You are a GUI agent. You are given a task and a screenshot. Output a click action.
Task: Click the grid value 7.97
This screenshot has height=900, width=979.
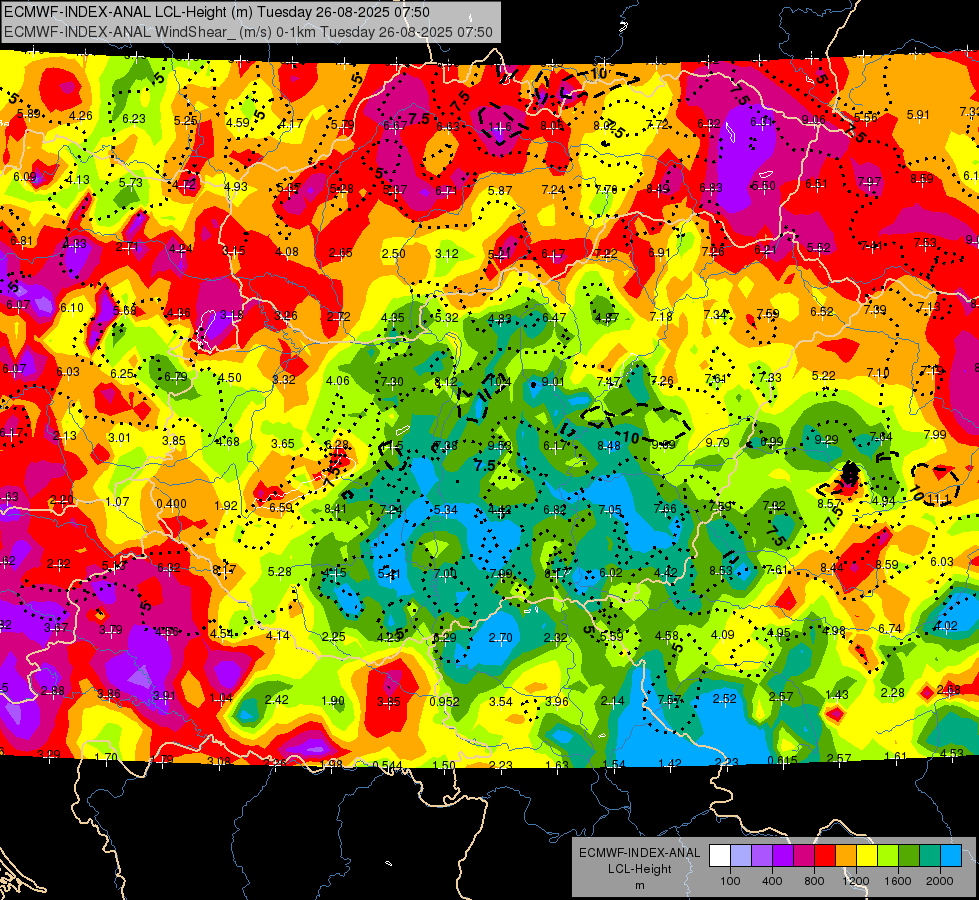(x=869, y=182)
